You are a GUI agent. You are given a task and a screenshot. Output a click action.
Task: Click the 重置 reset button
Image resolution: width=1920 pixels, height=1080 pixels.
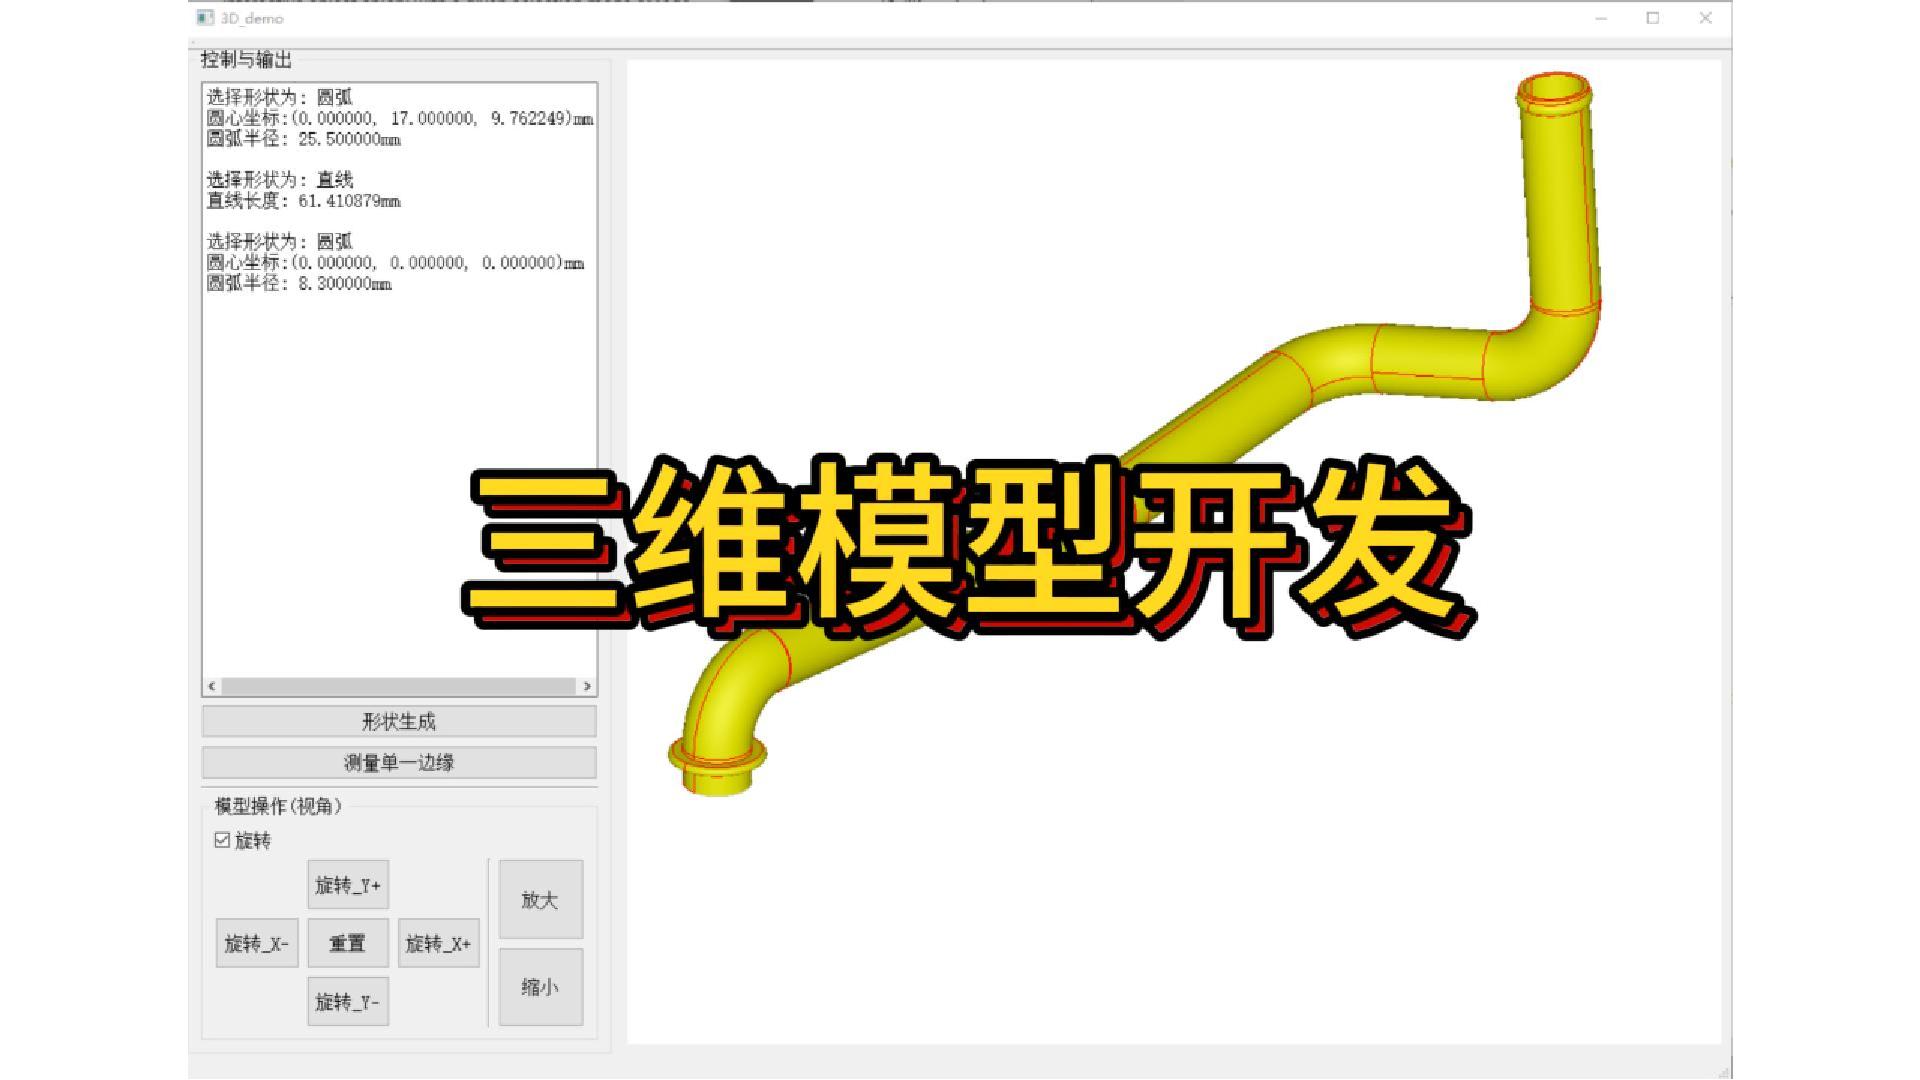tap(347, 943)
